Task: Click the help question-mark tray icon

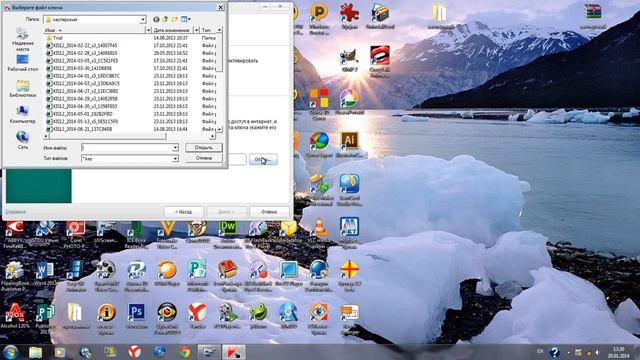Action: (x=554, y=352)
